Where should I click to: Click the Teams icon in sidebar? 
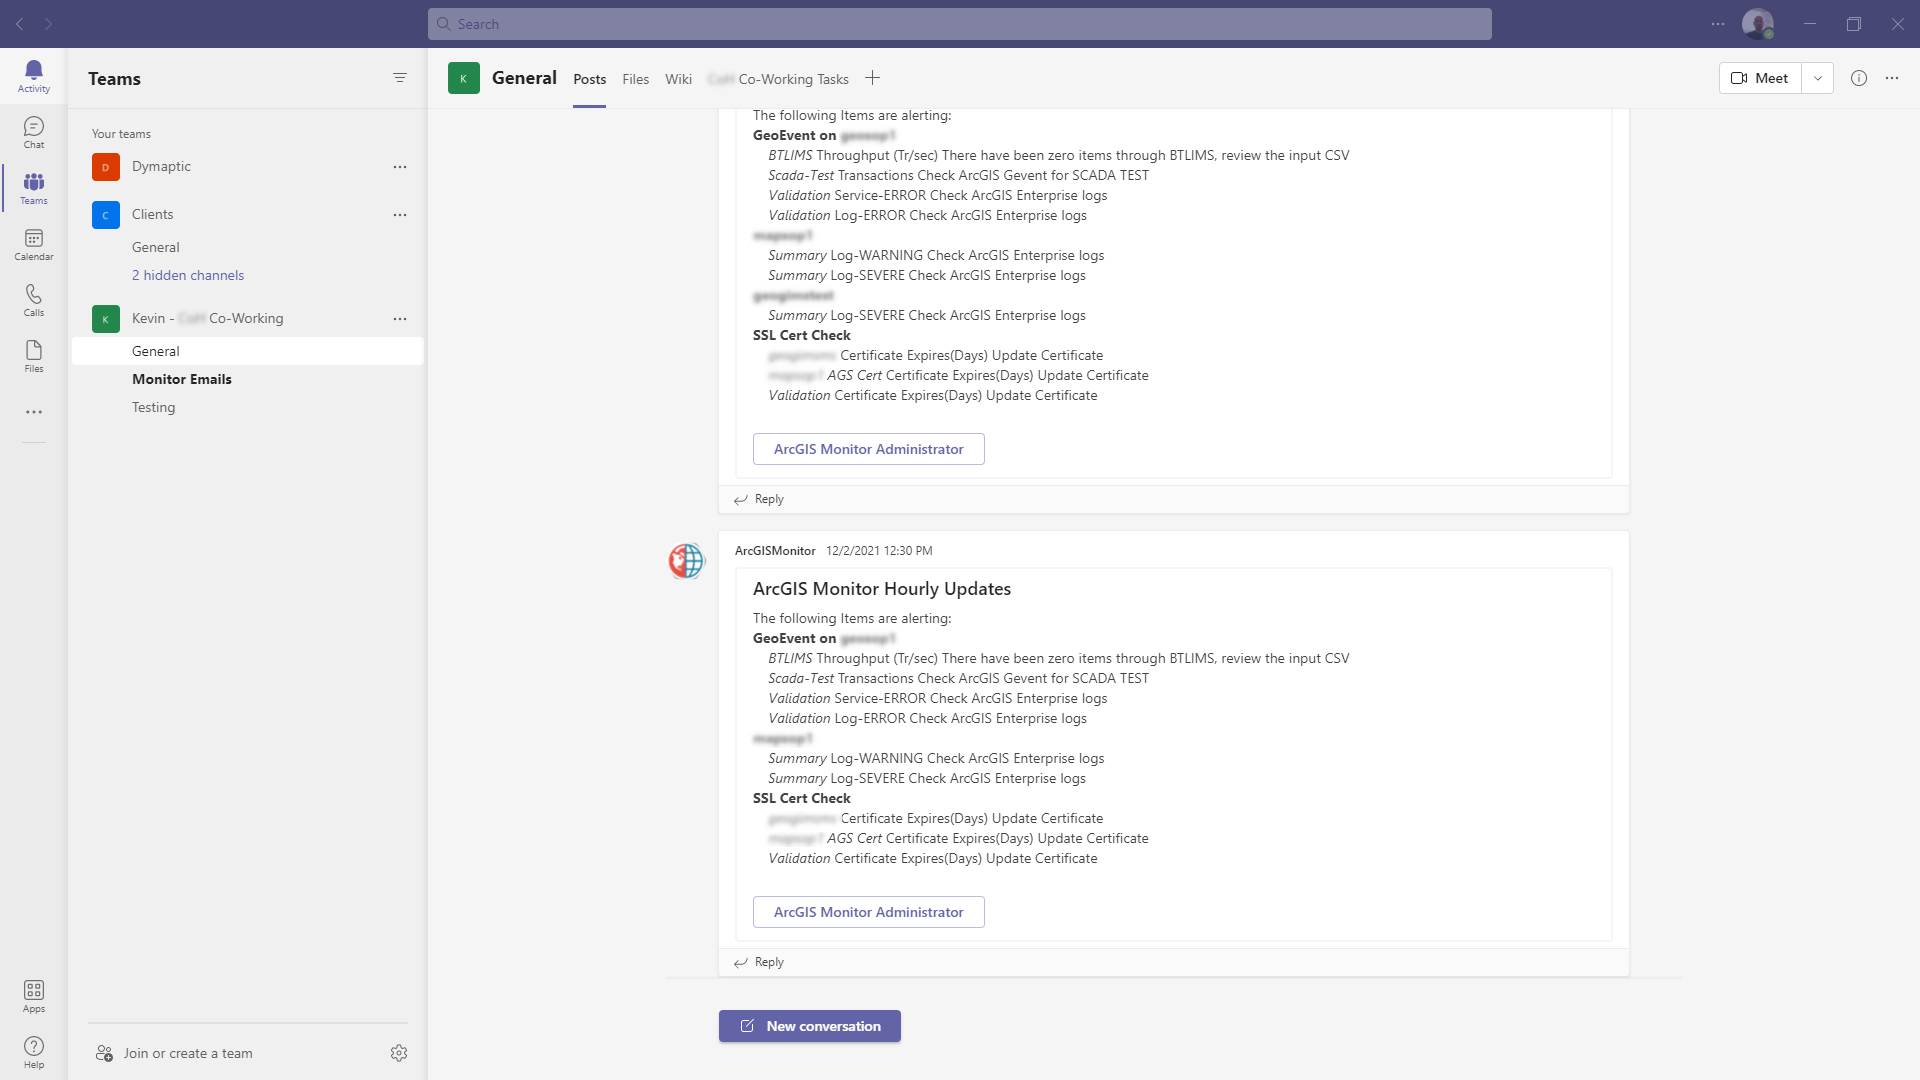33,187
